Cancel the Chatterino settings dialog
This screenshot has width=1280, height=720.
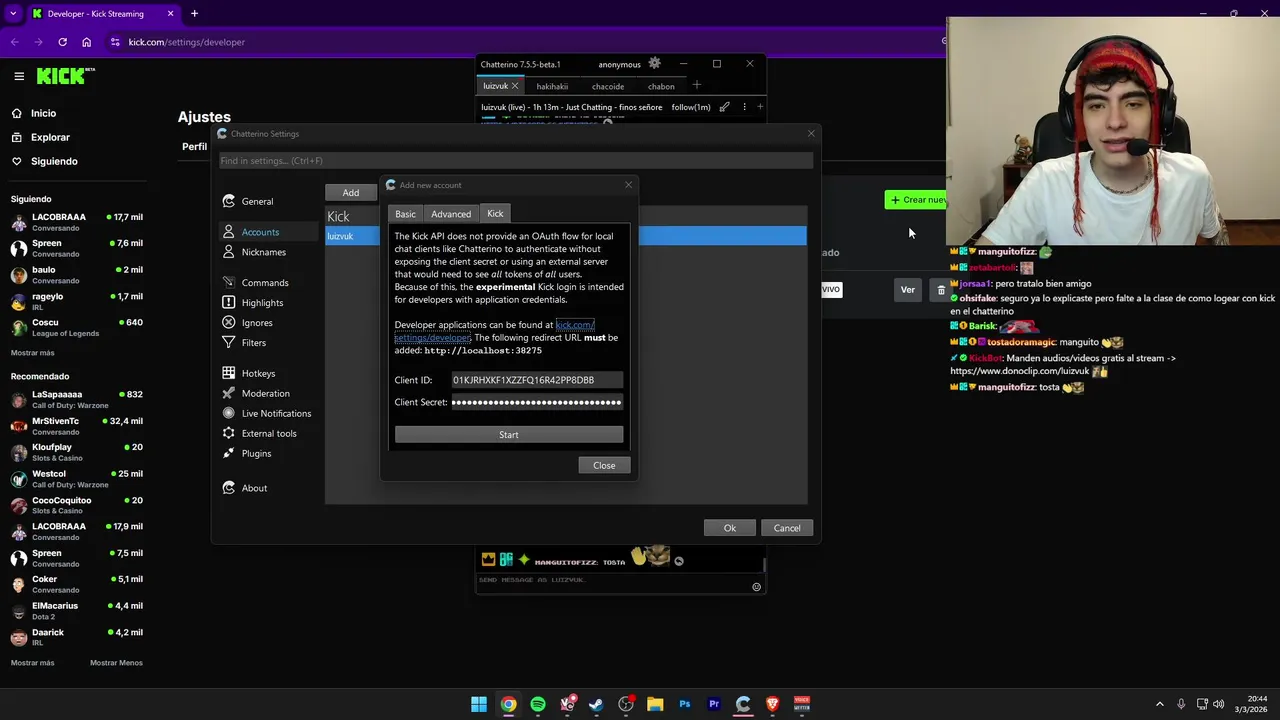[787, 528]
